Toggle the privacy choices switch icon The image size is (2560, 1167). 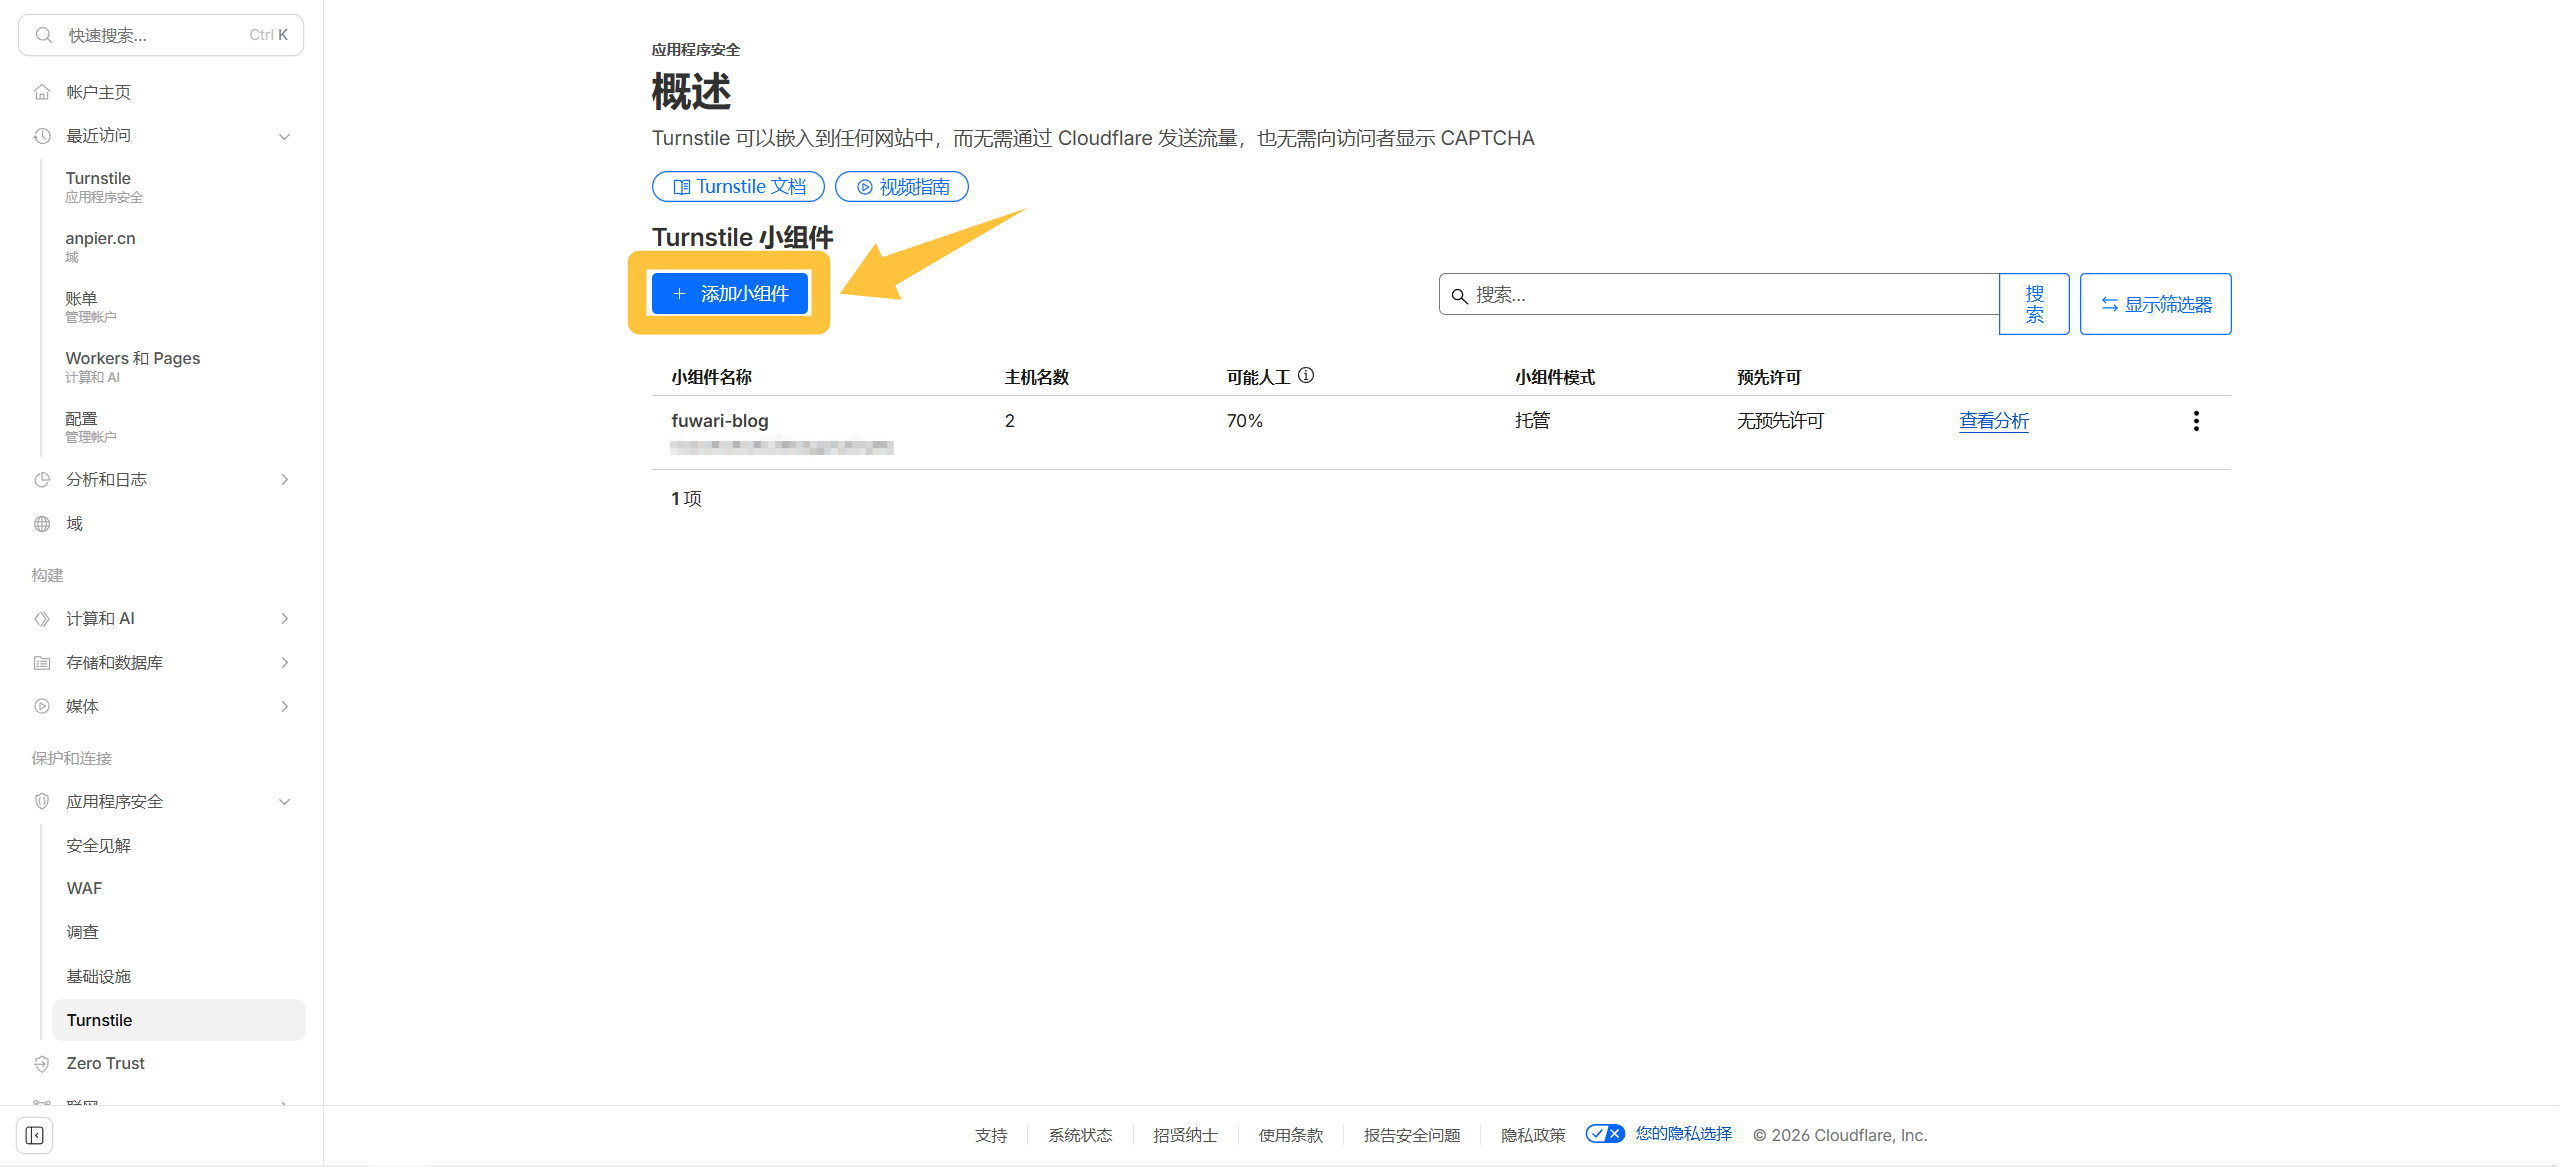click(x=1605, y=1134)
